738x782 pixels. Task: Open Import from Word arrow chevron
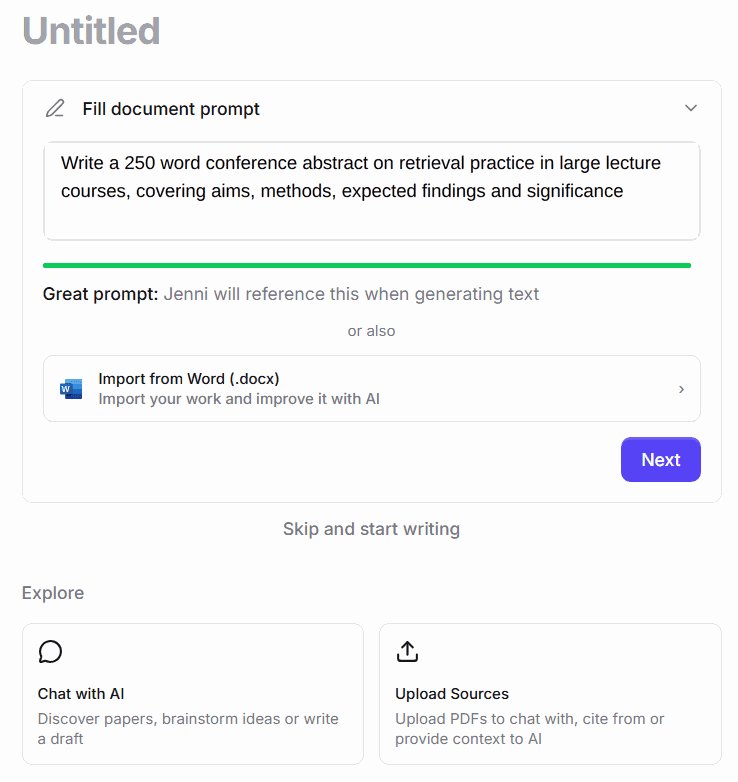(681, 389)
